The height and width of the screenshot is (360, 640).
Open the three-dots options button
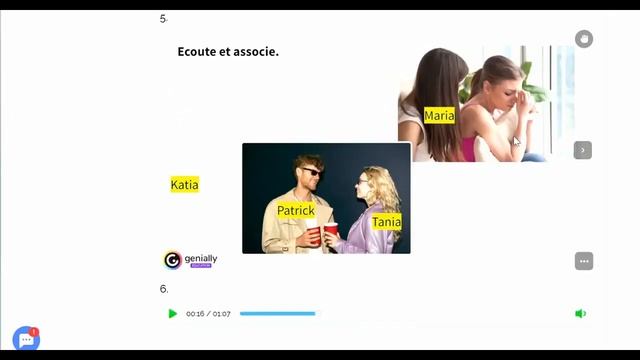point(584,261)
